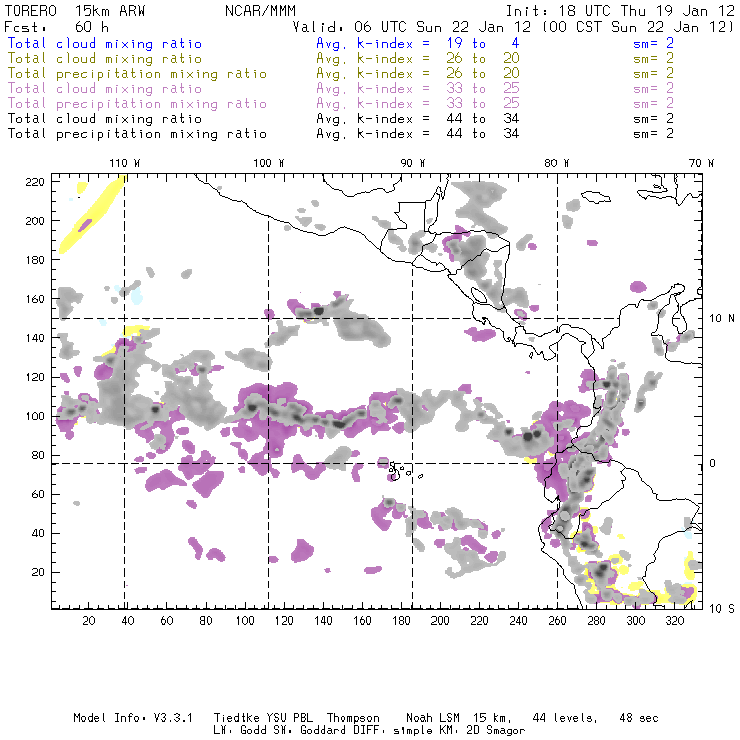Click the "10 N" latitude label
Screen dimensions: 740x740
[722, 319]
